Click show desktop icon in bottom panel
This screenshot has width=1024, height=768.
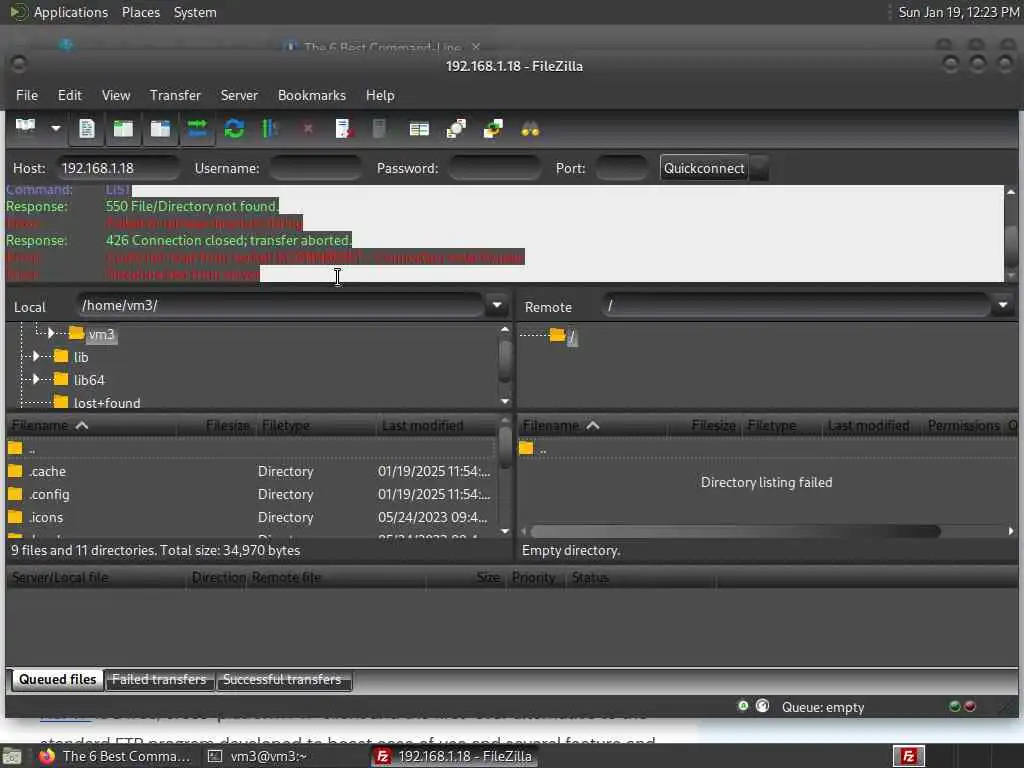click(12, 757)
